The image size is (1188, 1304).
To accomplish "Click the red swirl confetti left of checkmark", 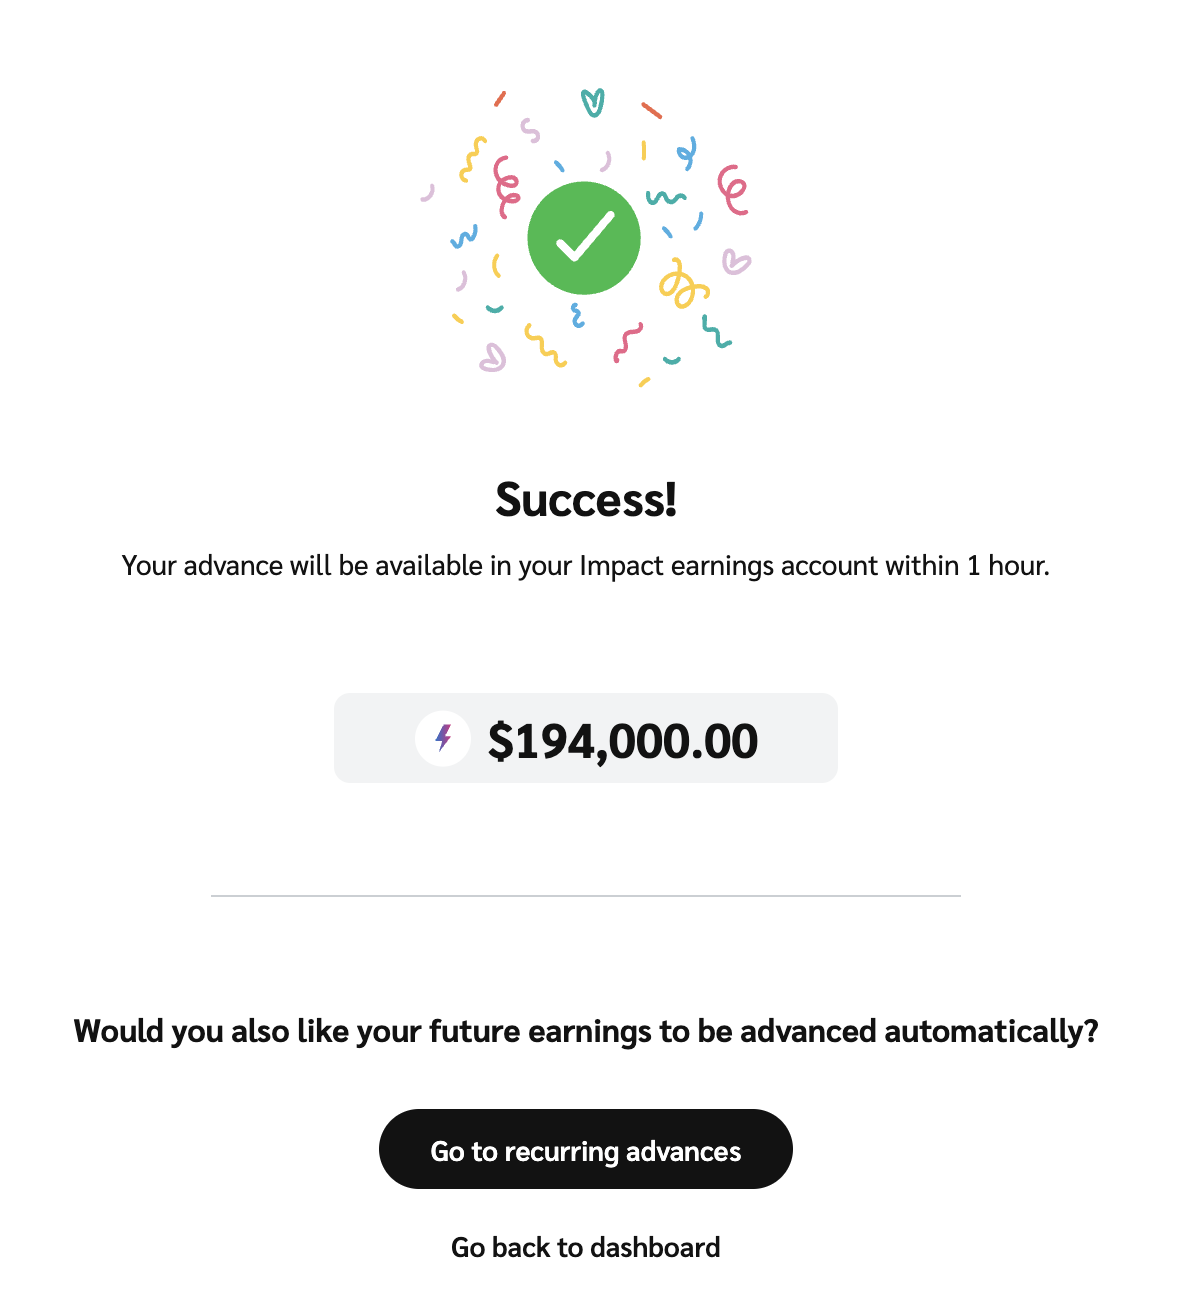I will pyautogui.click(x=507, y=186).
